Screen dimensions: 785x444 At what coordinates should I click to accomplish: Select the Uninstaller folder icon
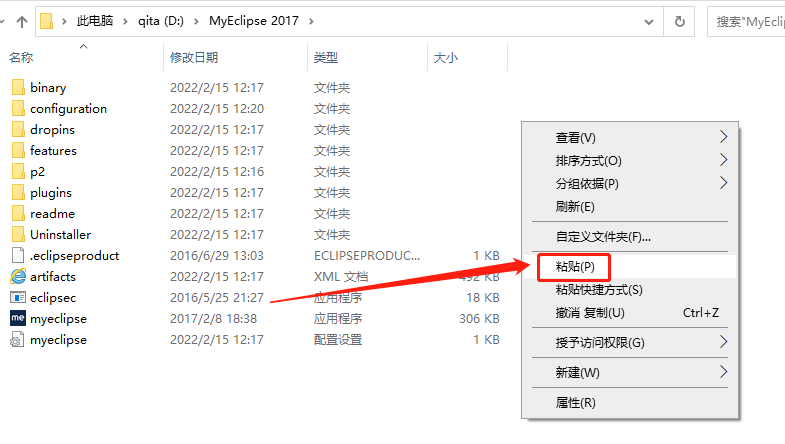point(18,234)
